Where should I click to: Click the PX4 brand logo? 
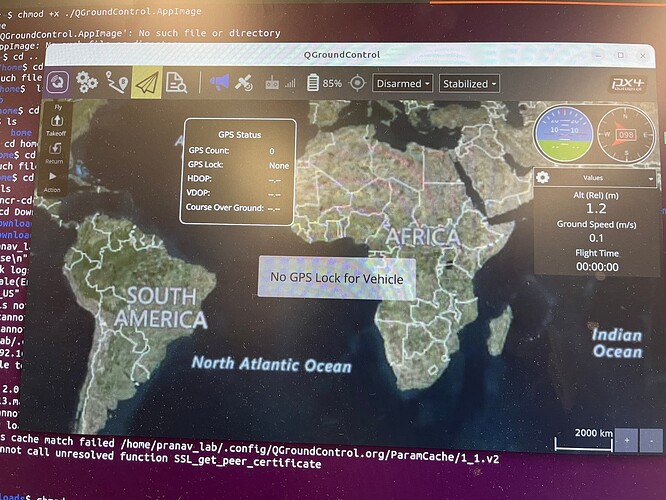[628, 84]
